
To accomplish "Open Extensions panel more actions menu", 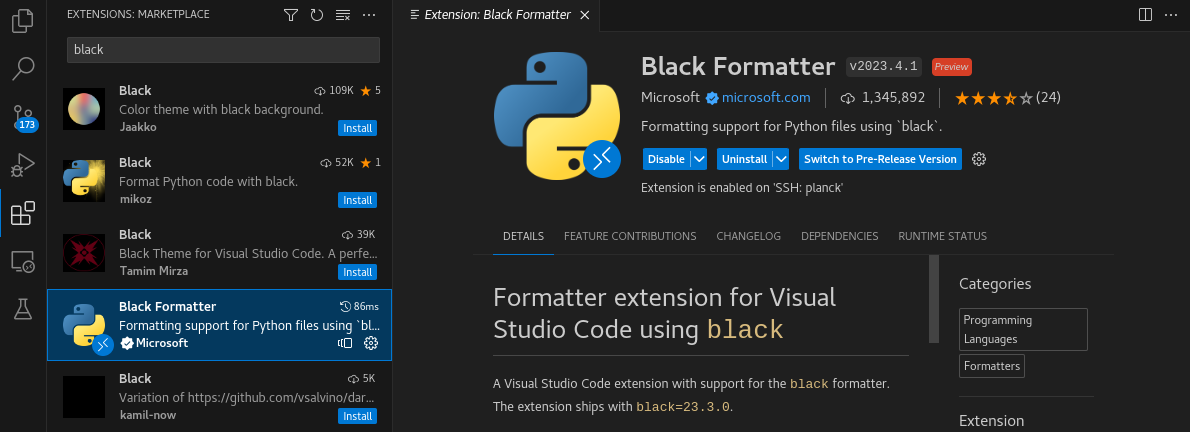I will (x=369, y=14).
